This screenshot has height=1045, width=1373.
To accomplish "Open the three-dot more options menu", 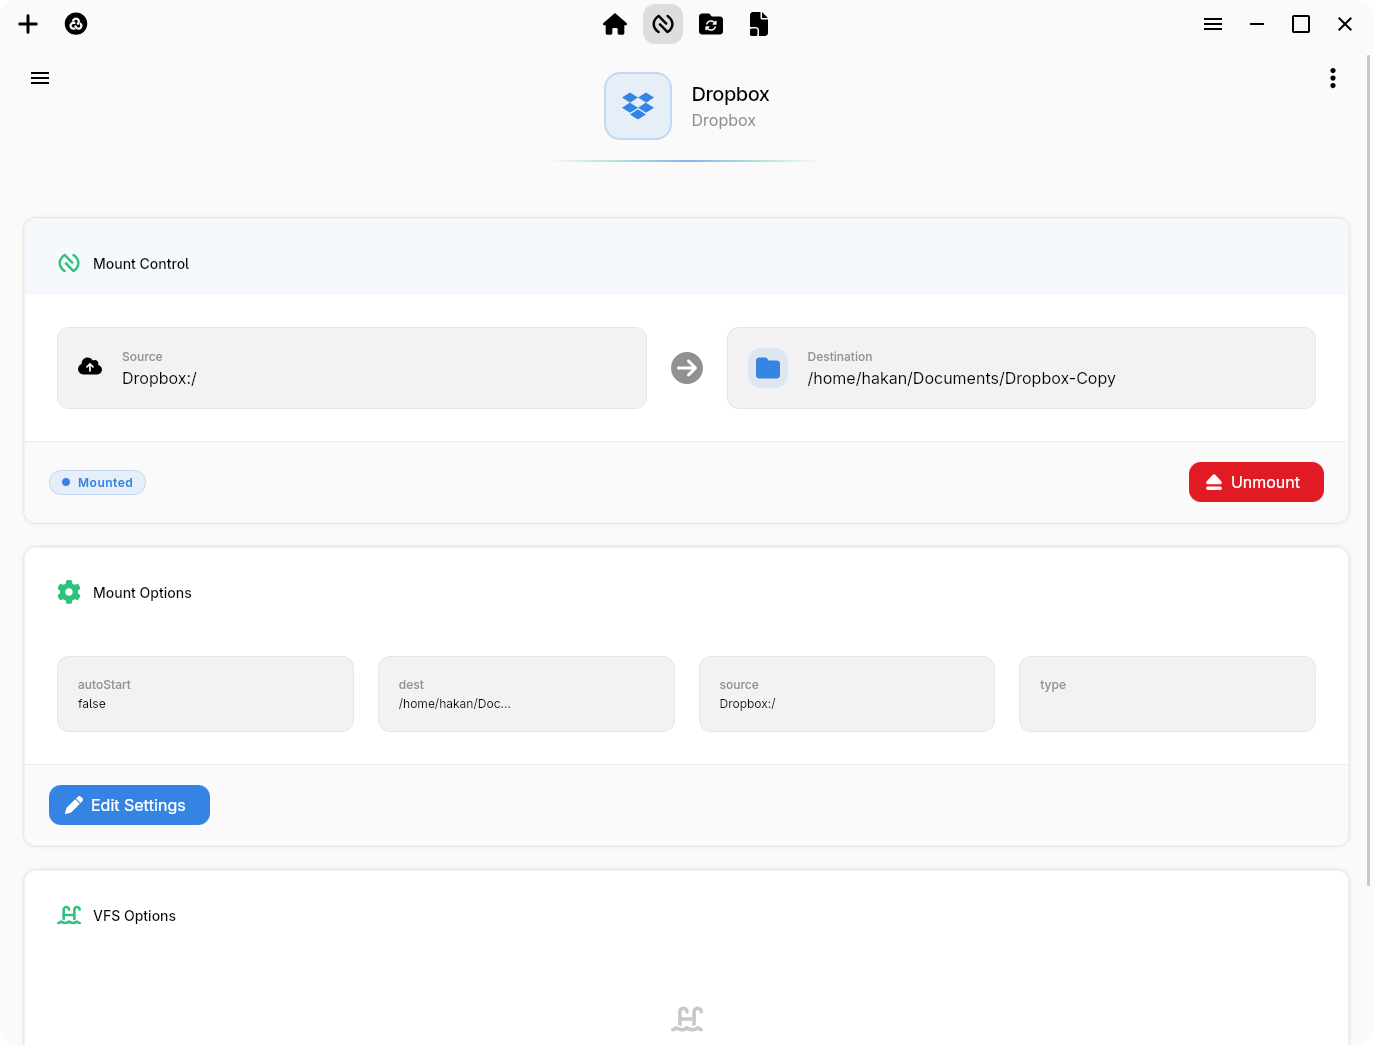I will click(1333, 78).
